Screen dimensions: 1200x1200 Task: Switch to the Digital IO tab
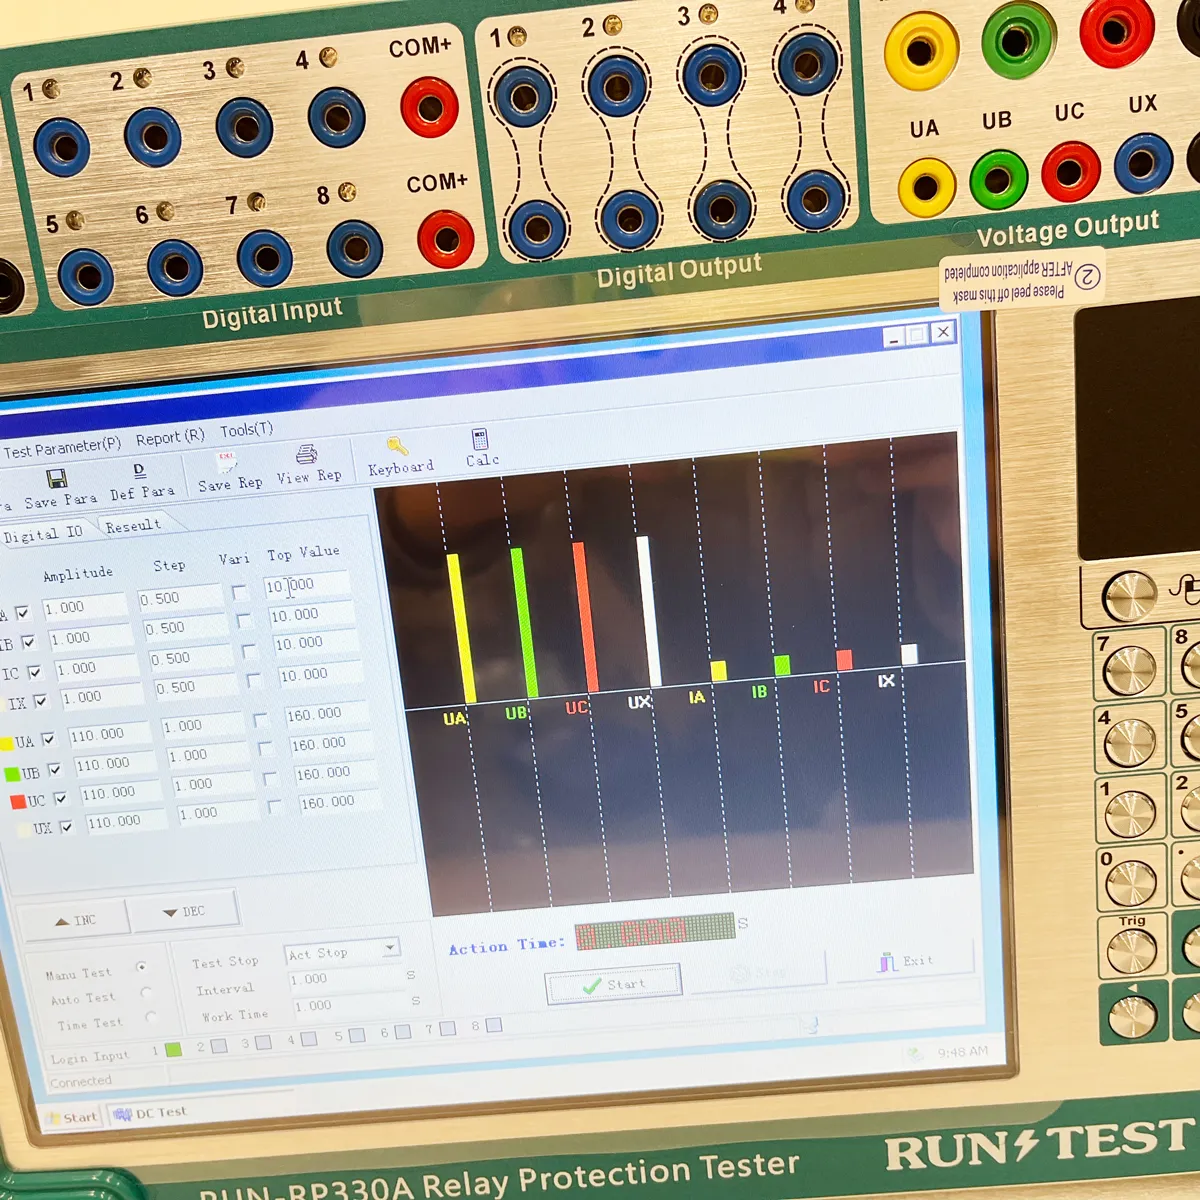(x=44, y=534)
